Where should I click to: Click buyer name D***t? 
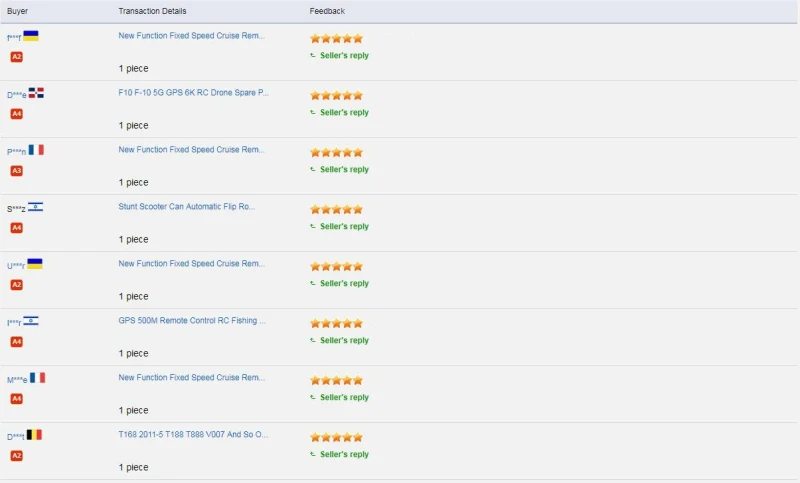(x=16, y=437)
